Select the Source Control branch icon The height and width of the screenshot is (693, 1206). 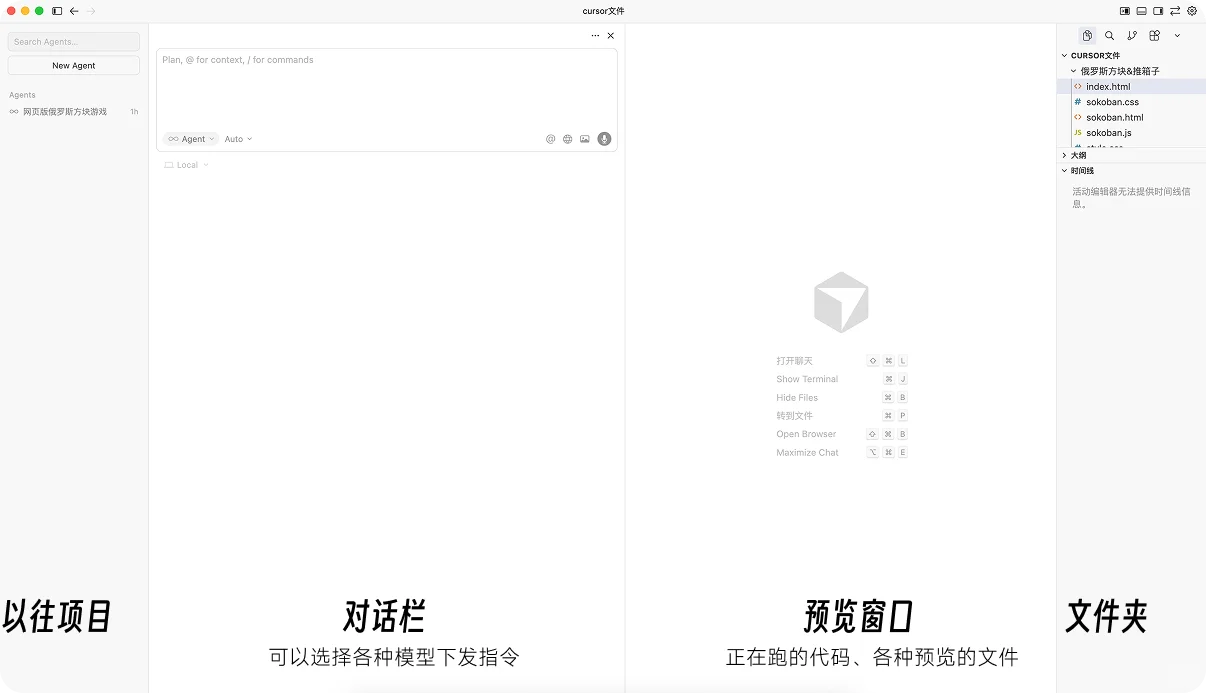click(1132, 35)
